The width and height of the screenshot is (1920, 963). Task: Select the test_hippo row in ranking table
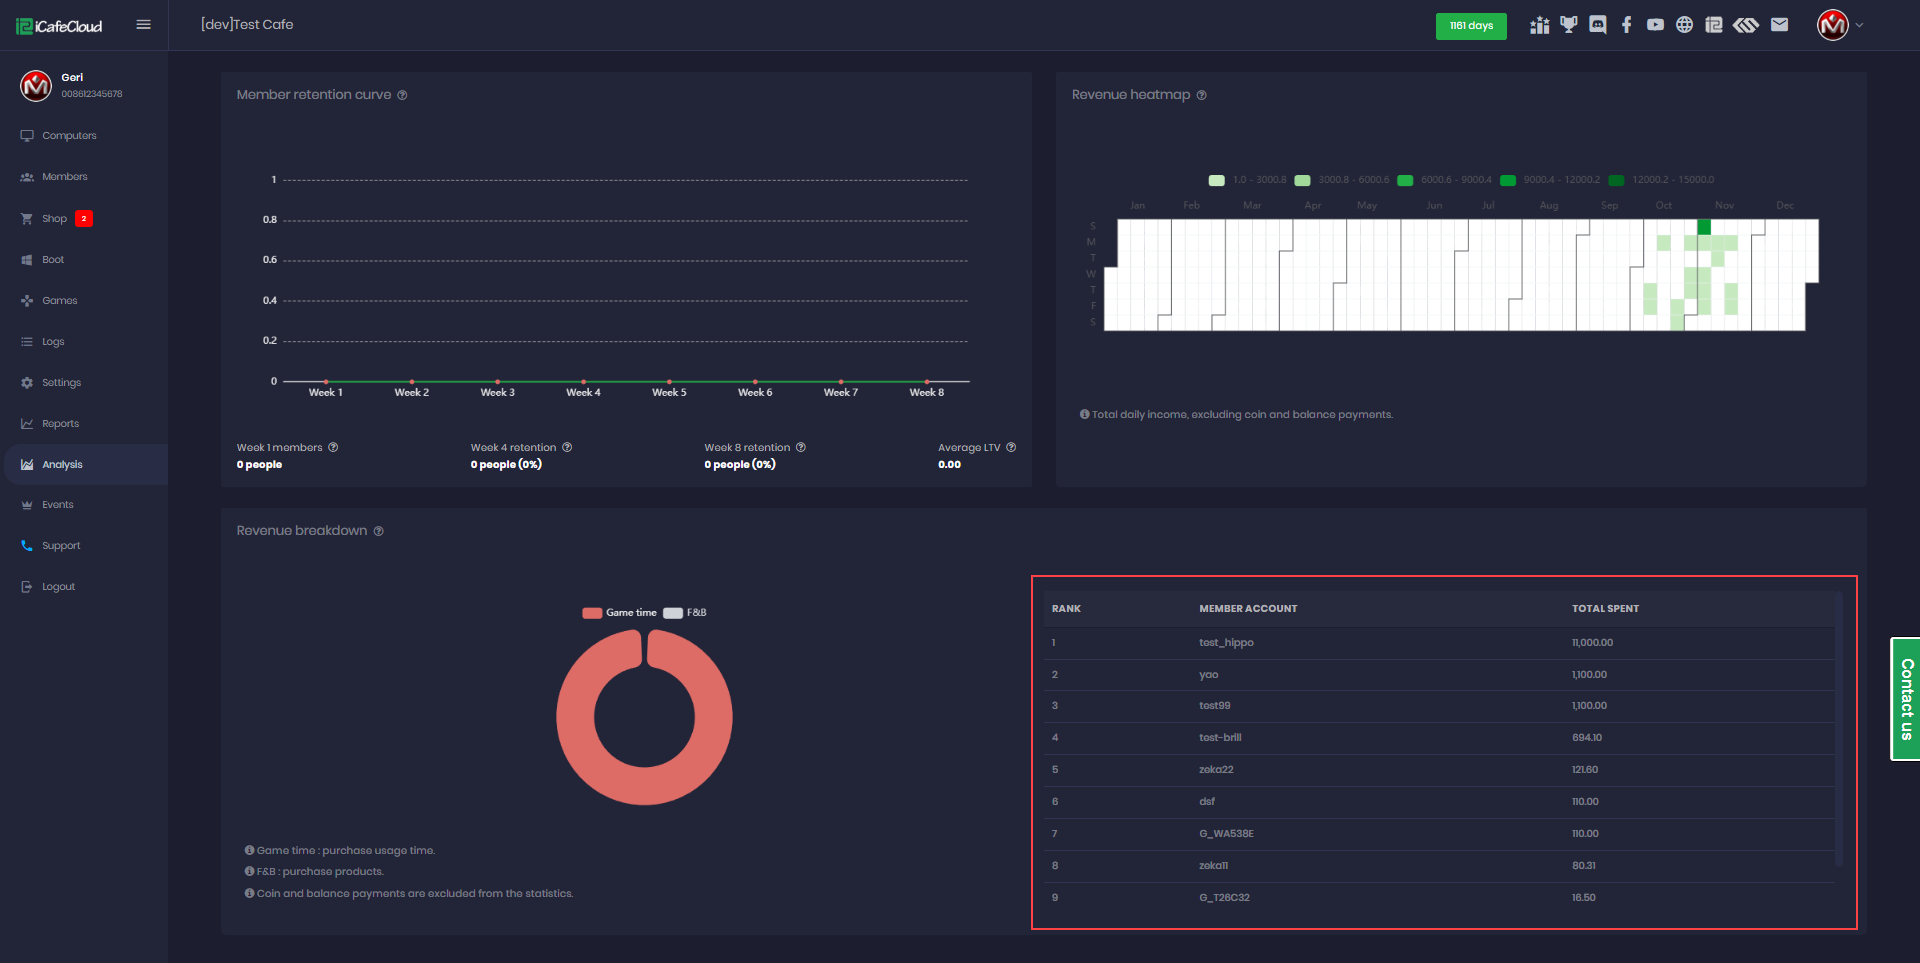pyautogui.click(x=1226, y=643)
